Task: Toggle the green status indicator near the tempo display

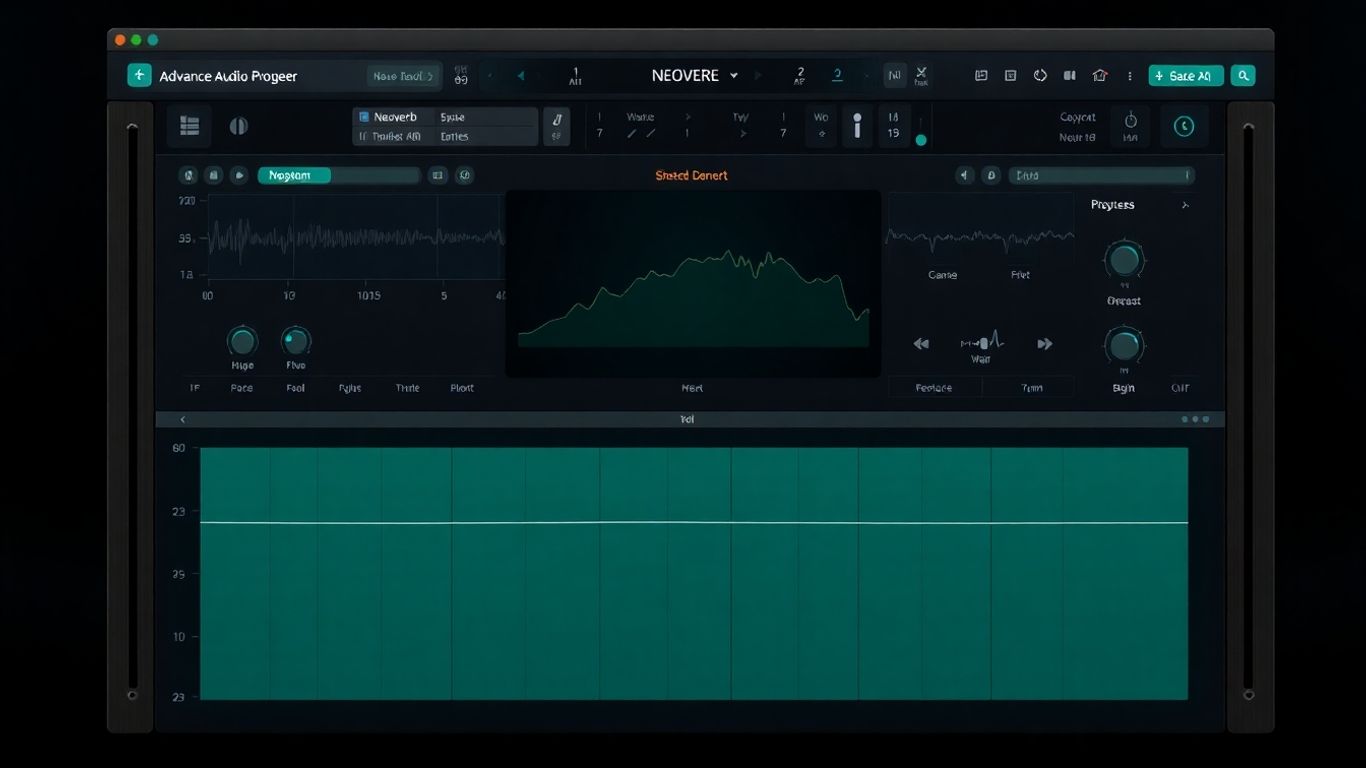Action: (x=921, y=141)
